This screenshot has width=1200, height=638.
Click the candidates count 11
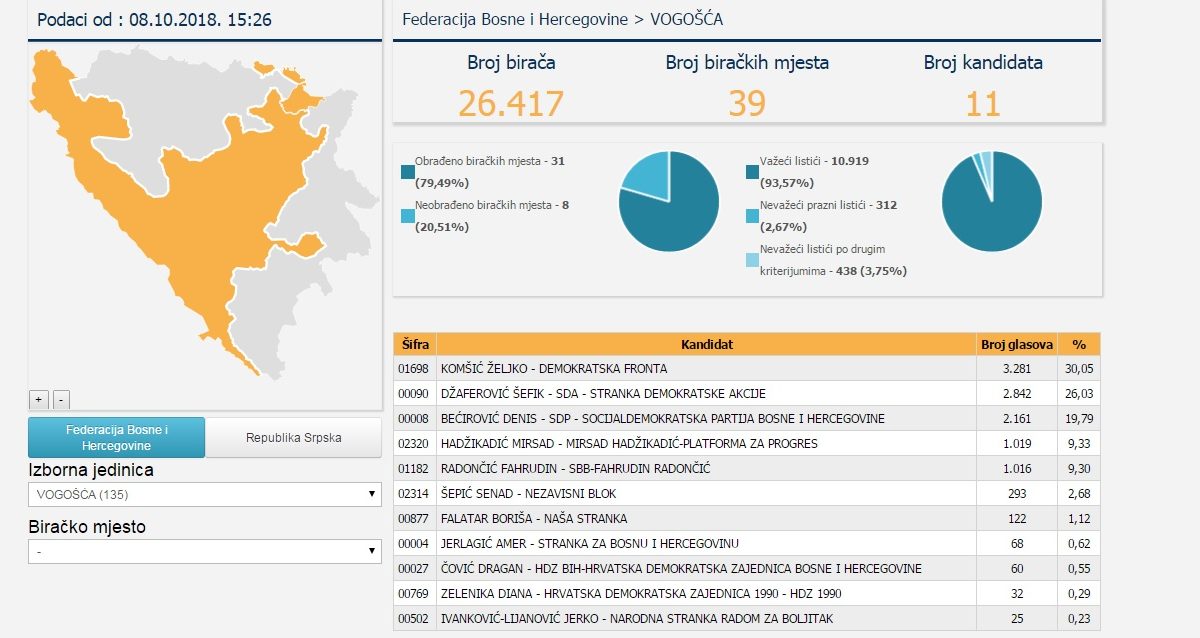[x=983, y=102]
